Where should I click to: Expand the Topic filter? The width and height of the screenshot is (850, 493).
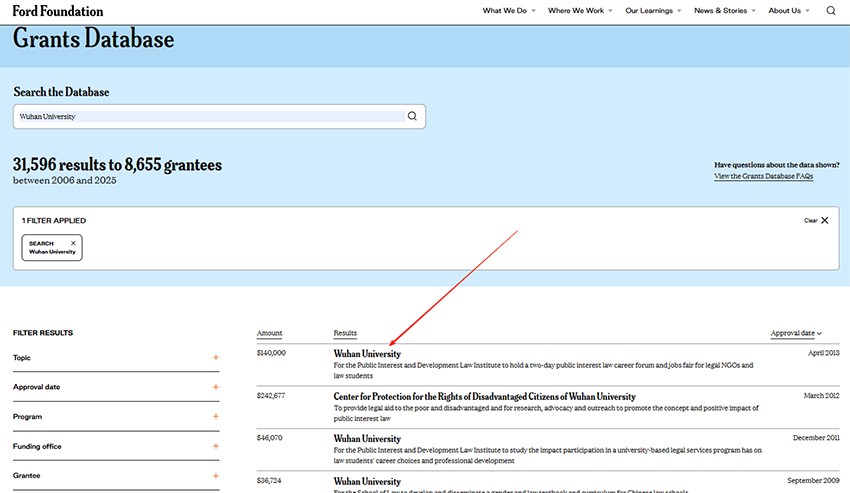[116, 357]
